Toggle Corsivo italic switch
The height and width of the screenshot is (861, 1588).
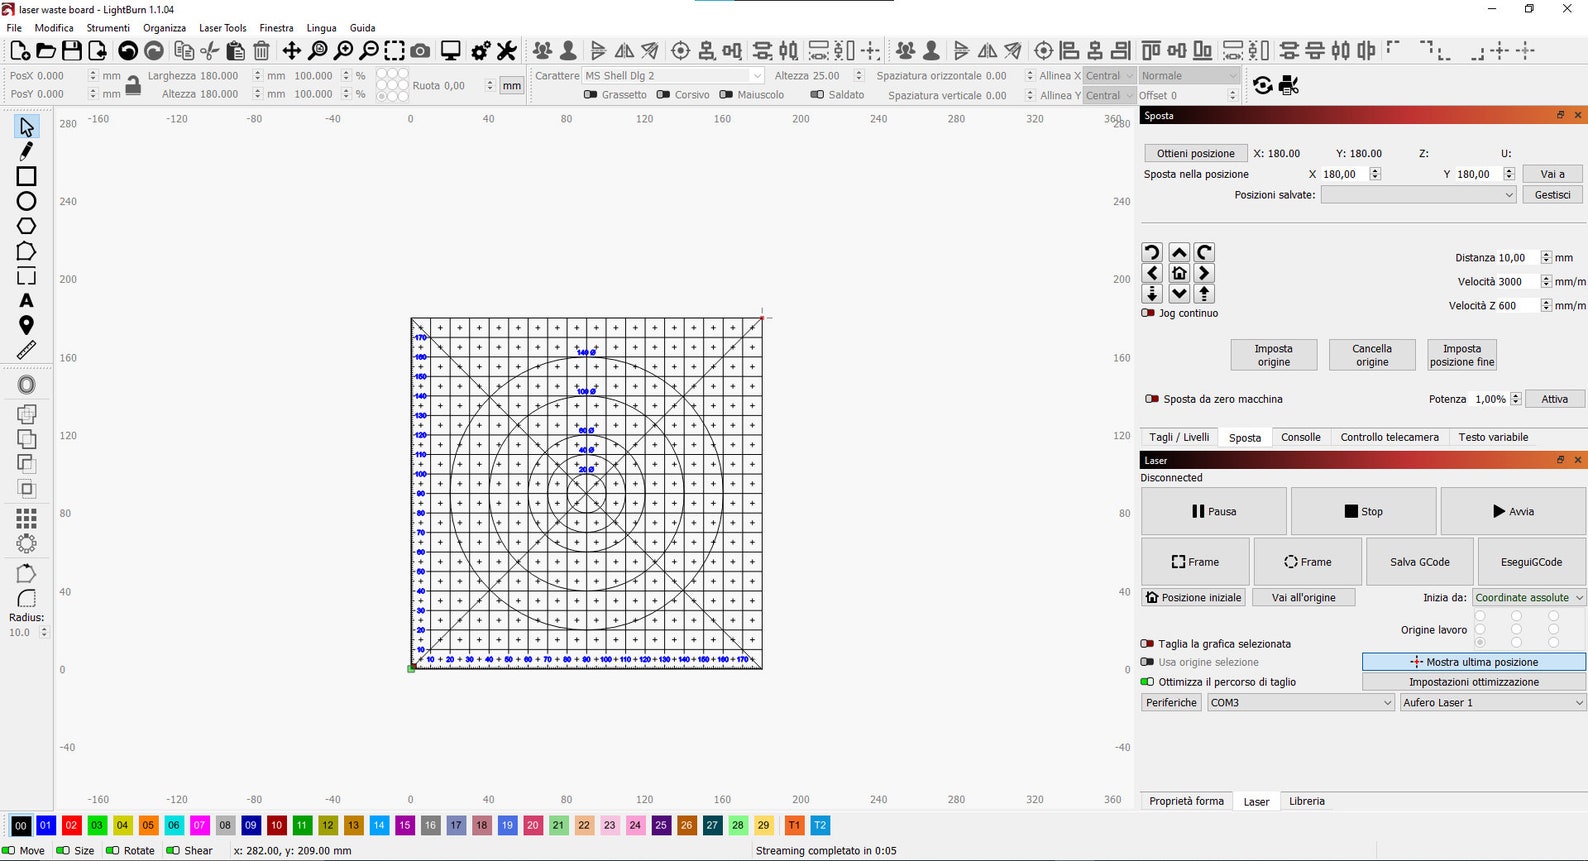pos(663,95)
